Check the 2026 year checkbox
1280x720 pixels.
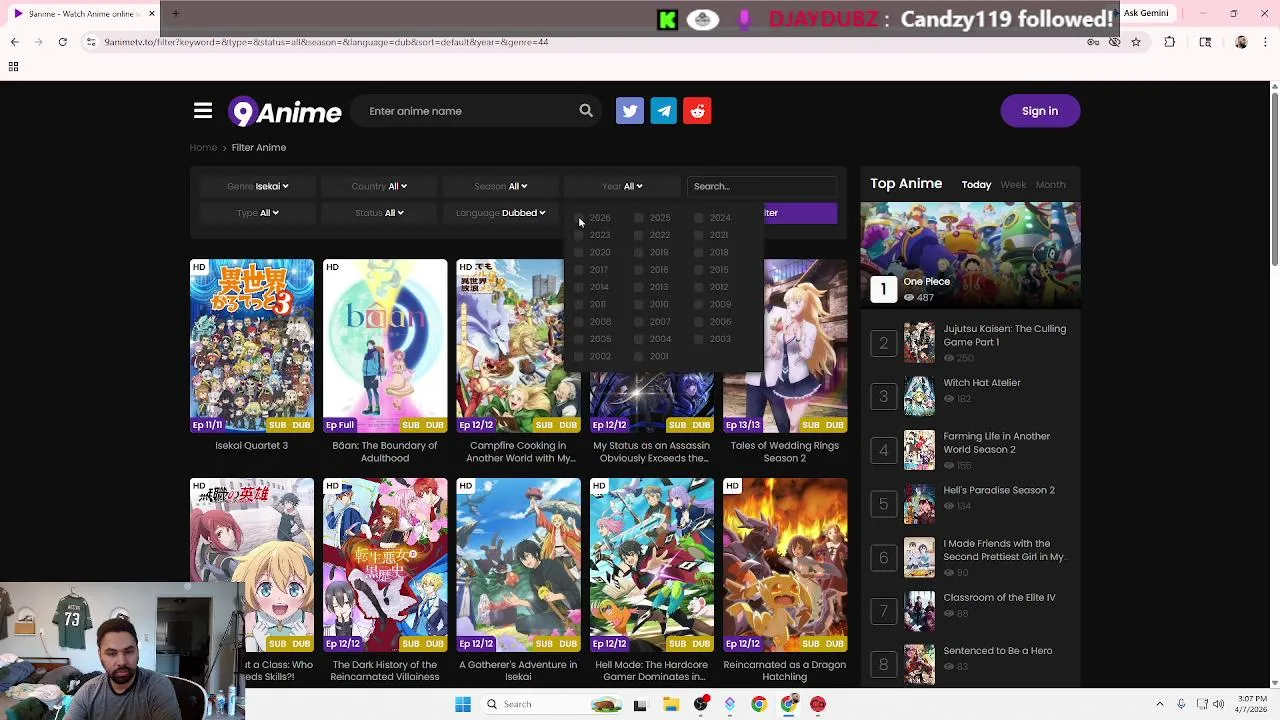click(579, 218)
